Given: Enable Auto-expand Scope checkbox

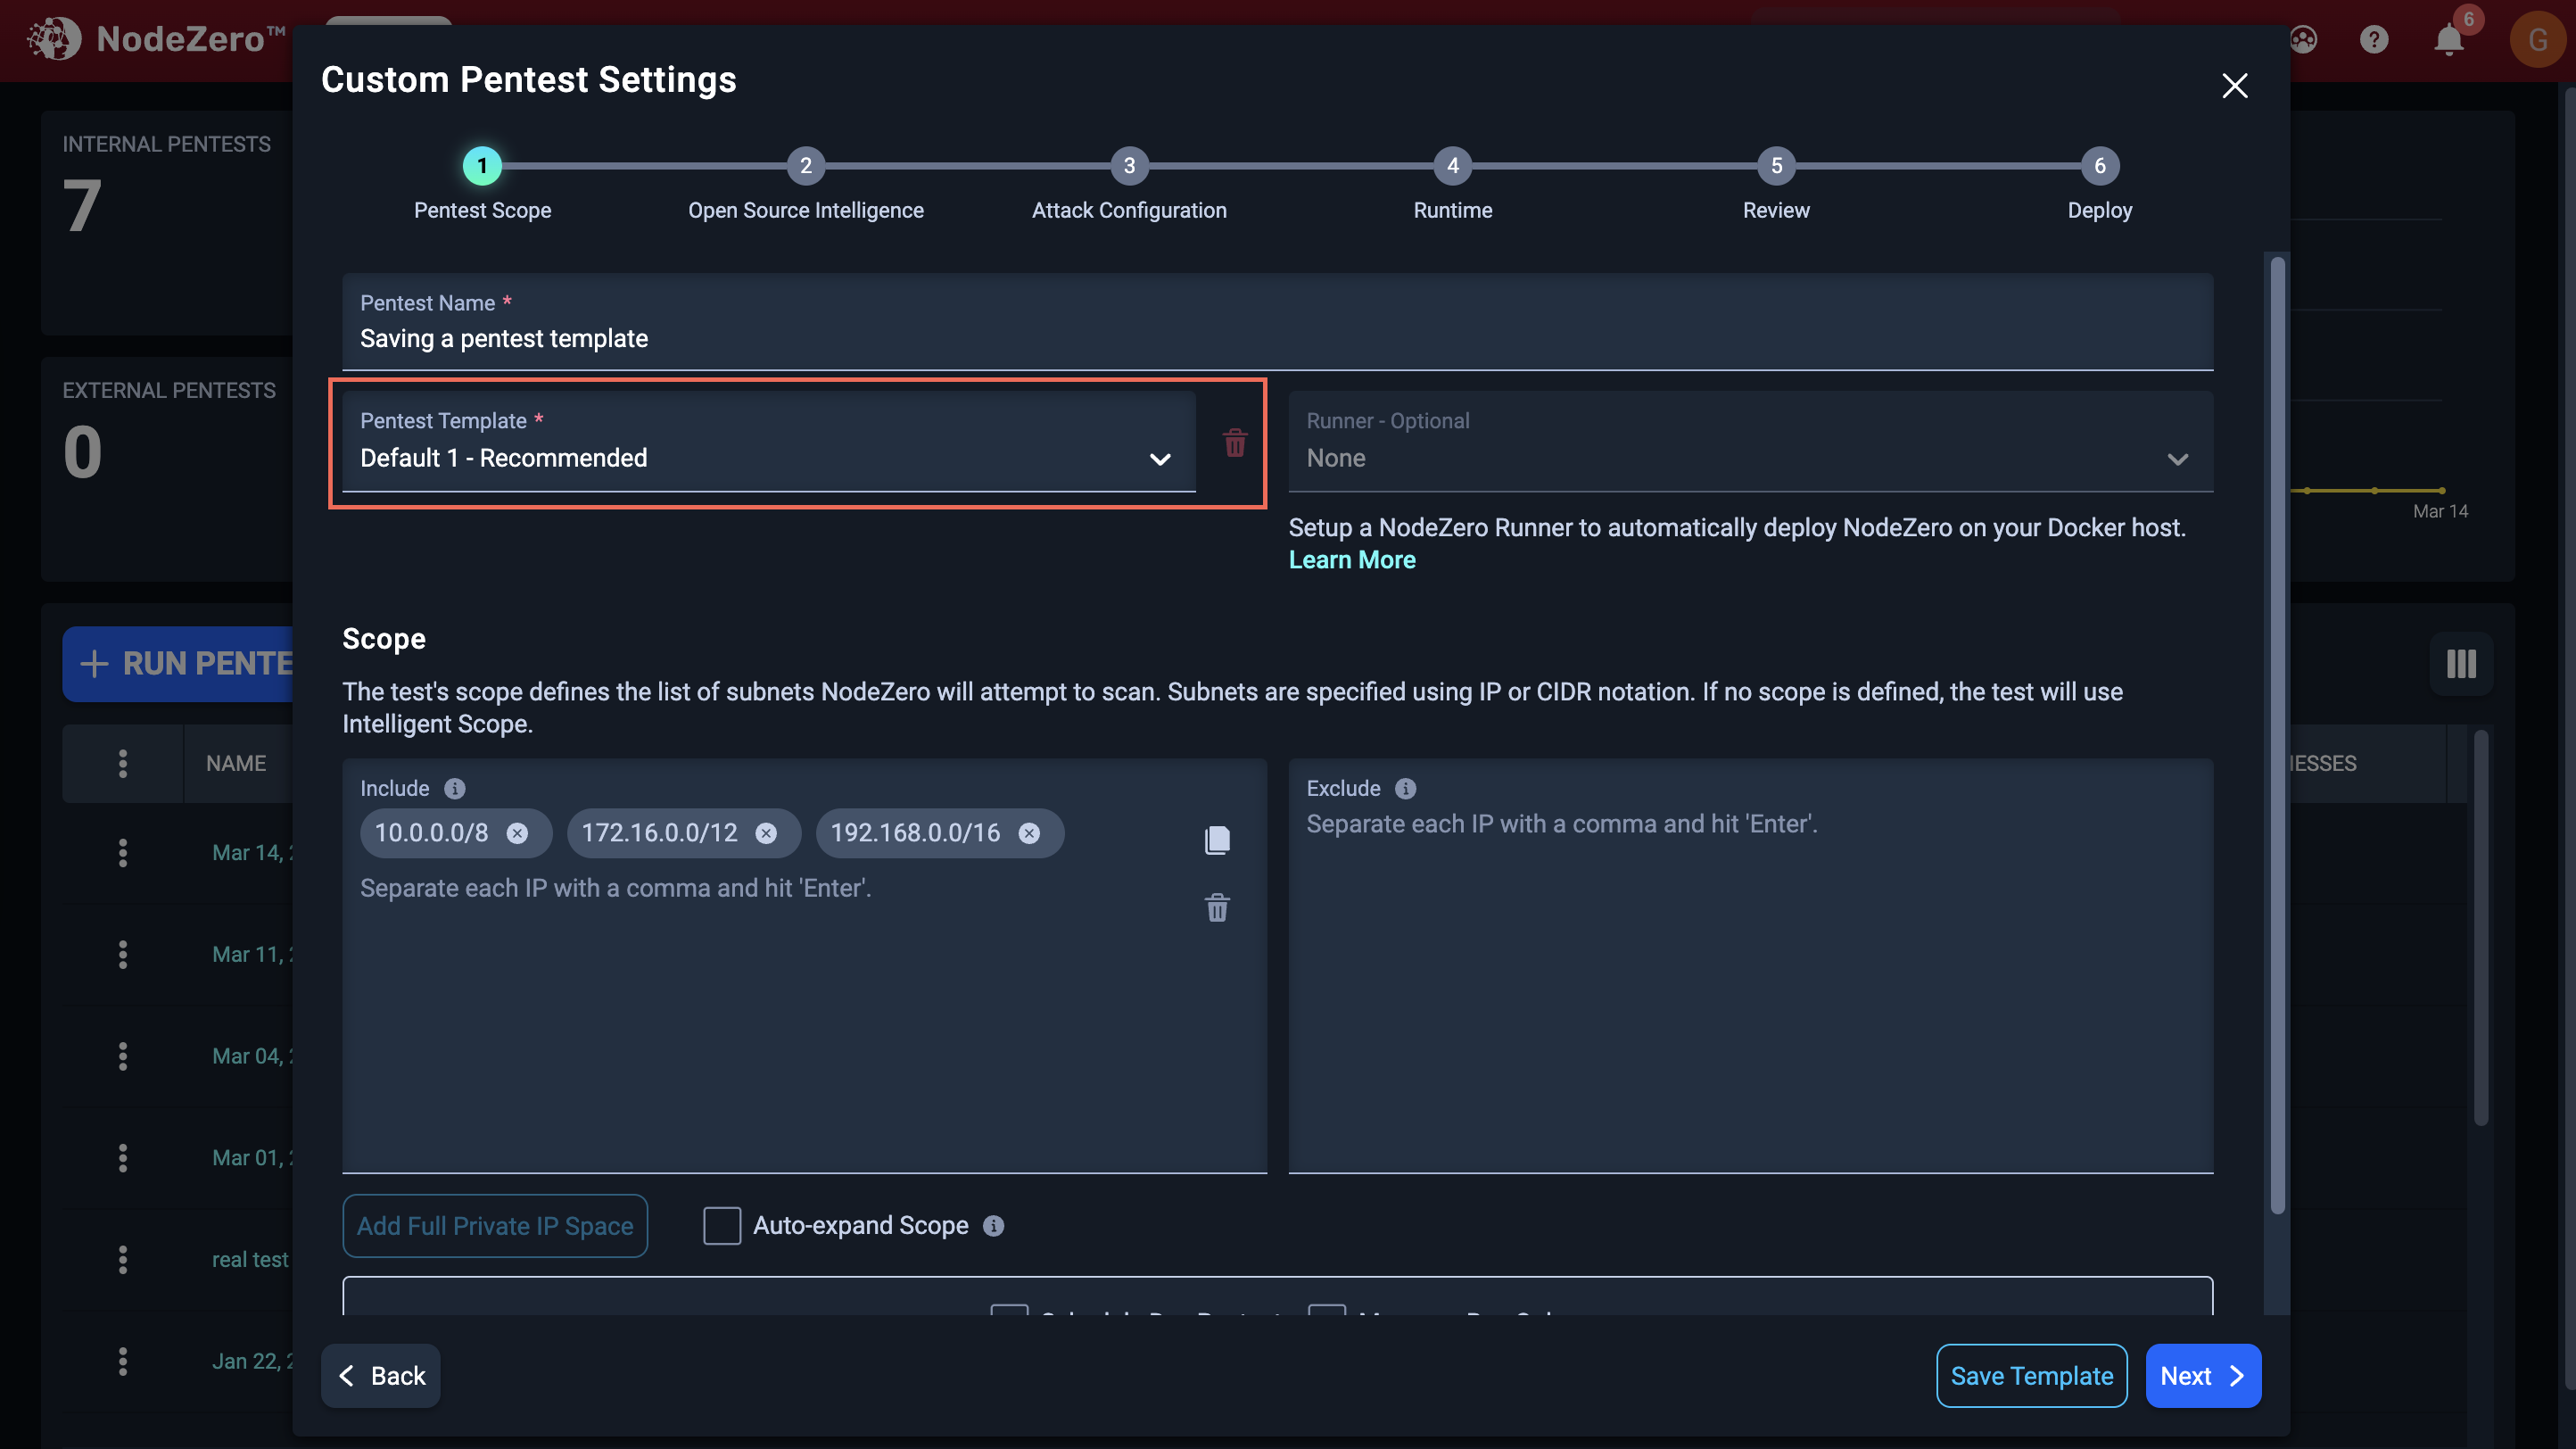Looking at the screenshot, I should tap(722, 1225).
